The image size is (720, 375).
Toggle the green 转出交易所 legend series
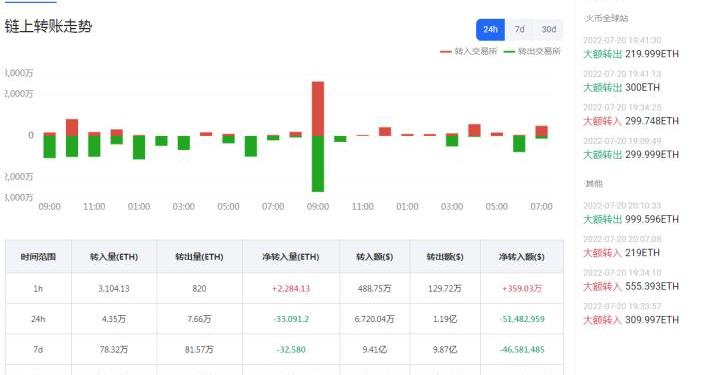pyautogui.click(x=532, y=51)
